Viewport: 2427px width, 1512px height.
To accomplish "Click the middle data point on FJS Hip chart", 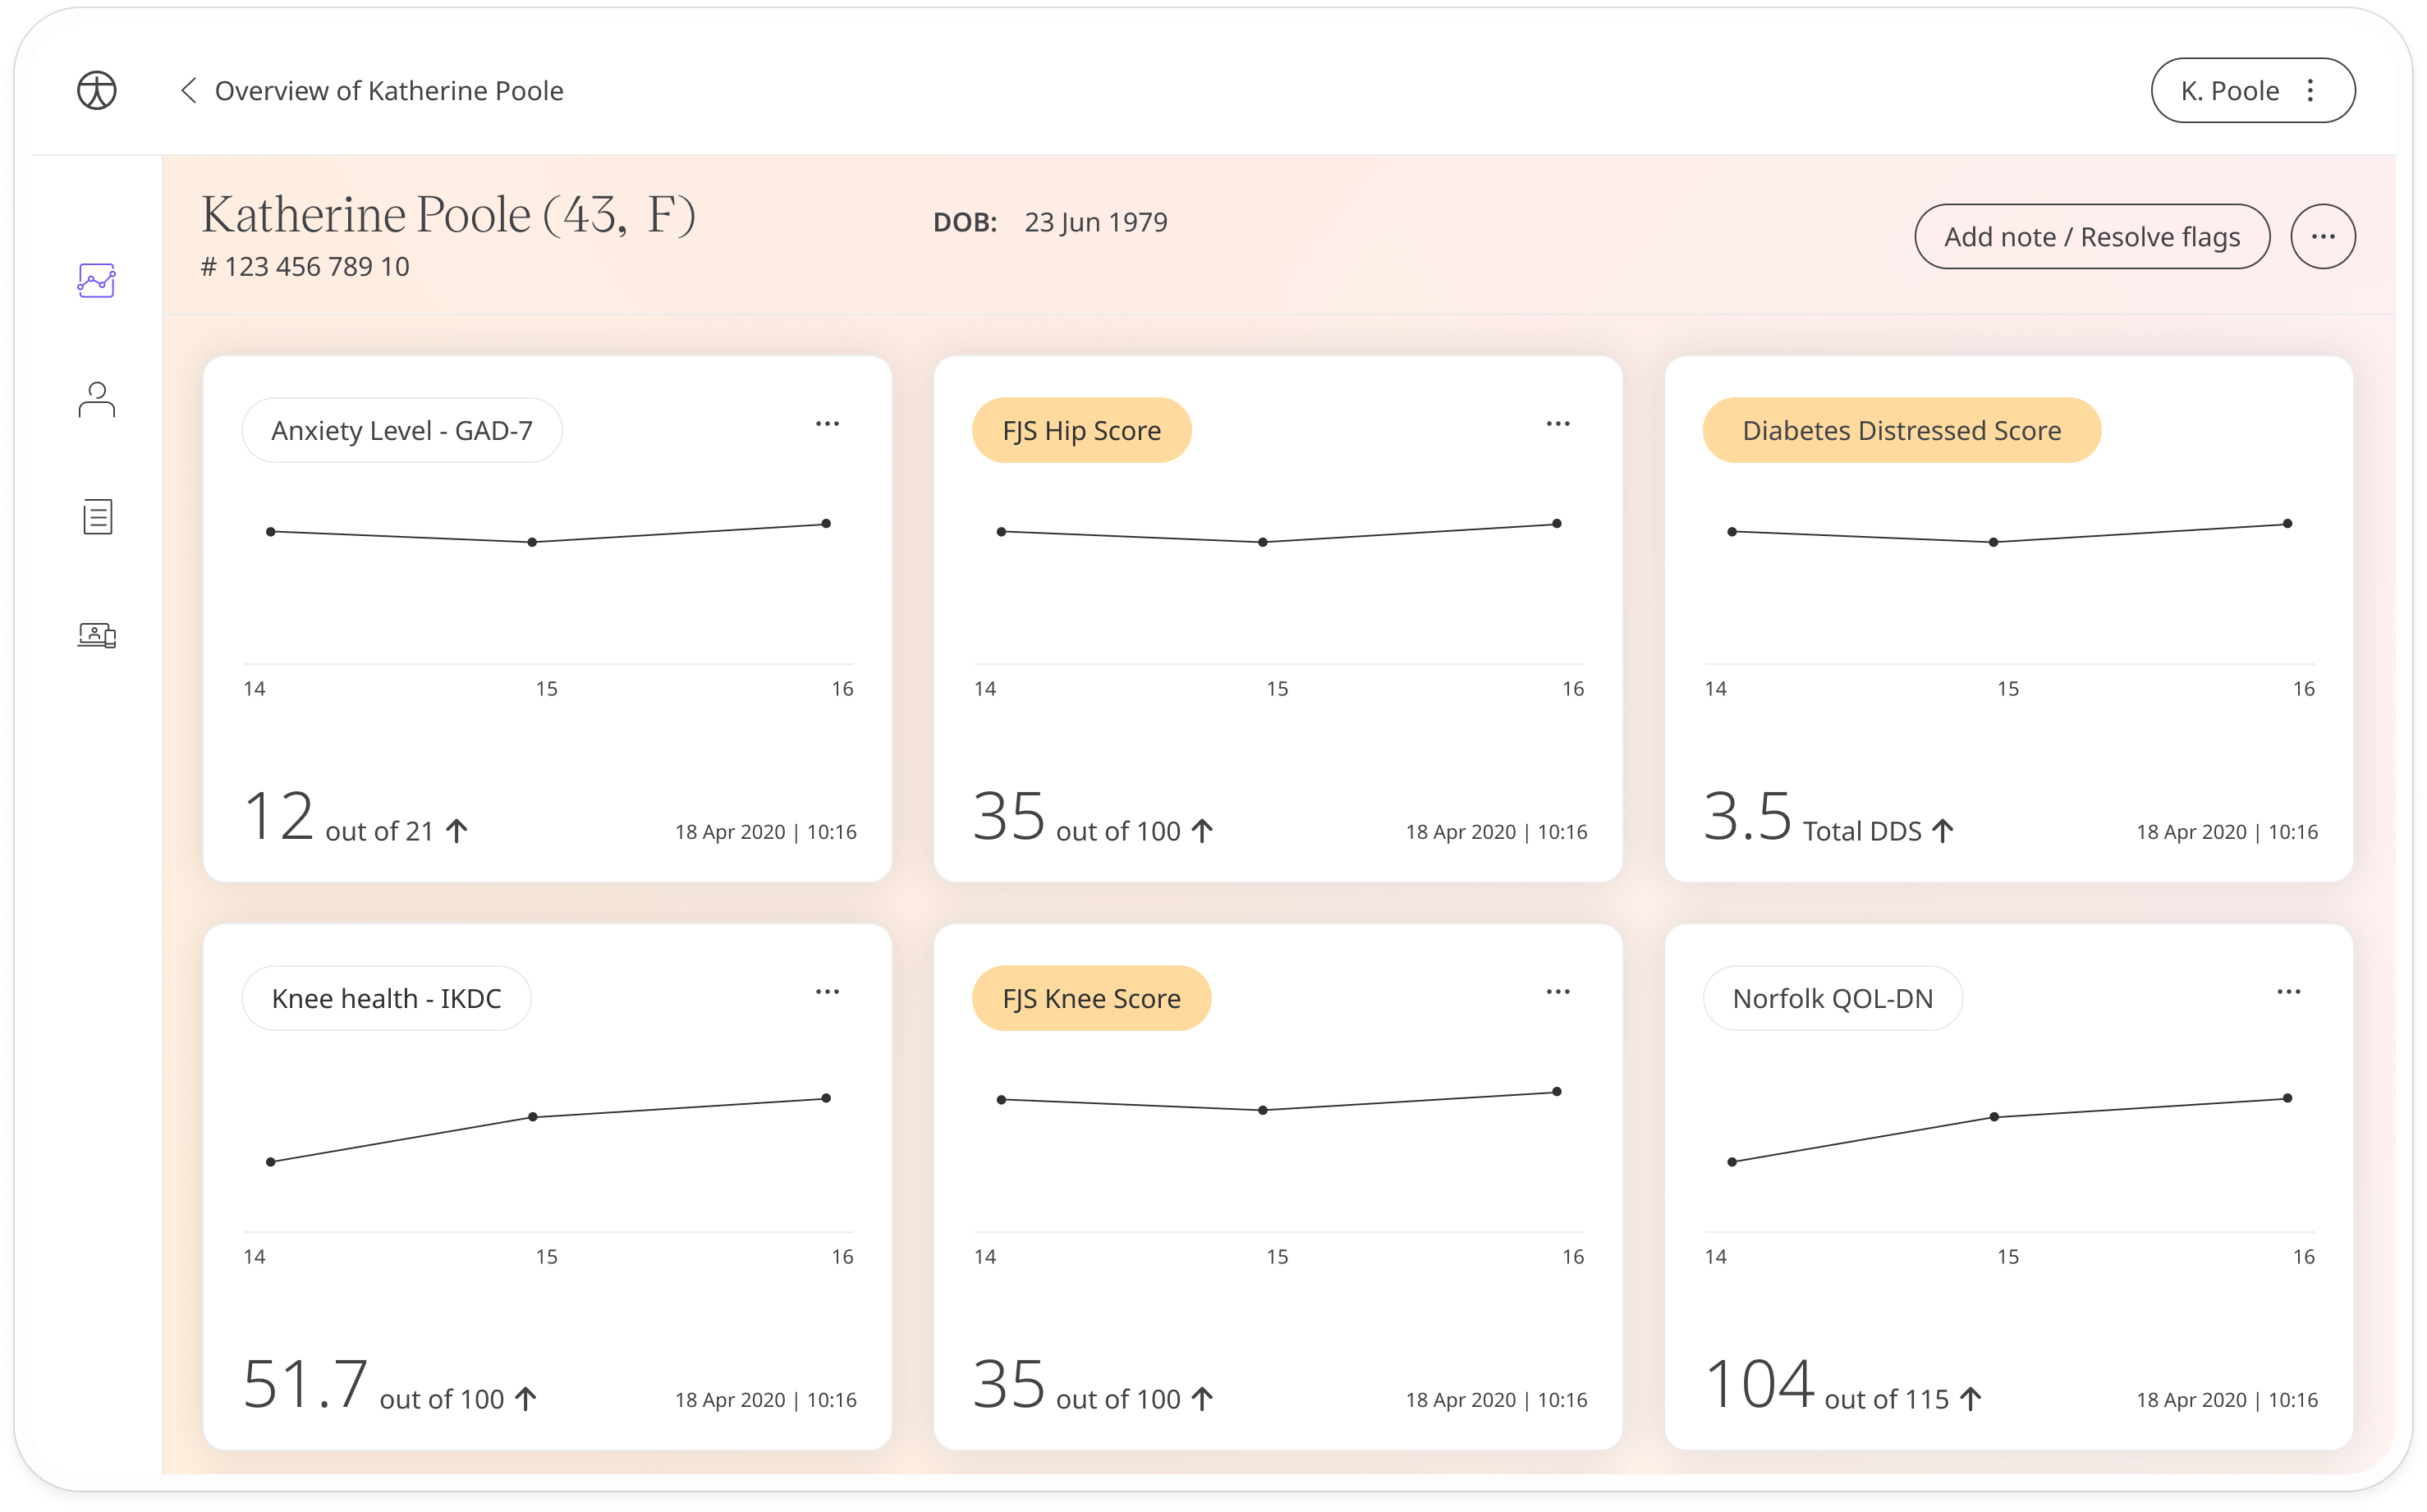I will [1263, 542].
